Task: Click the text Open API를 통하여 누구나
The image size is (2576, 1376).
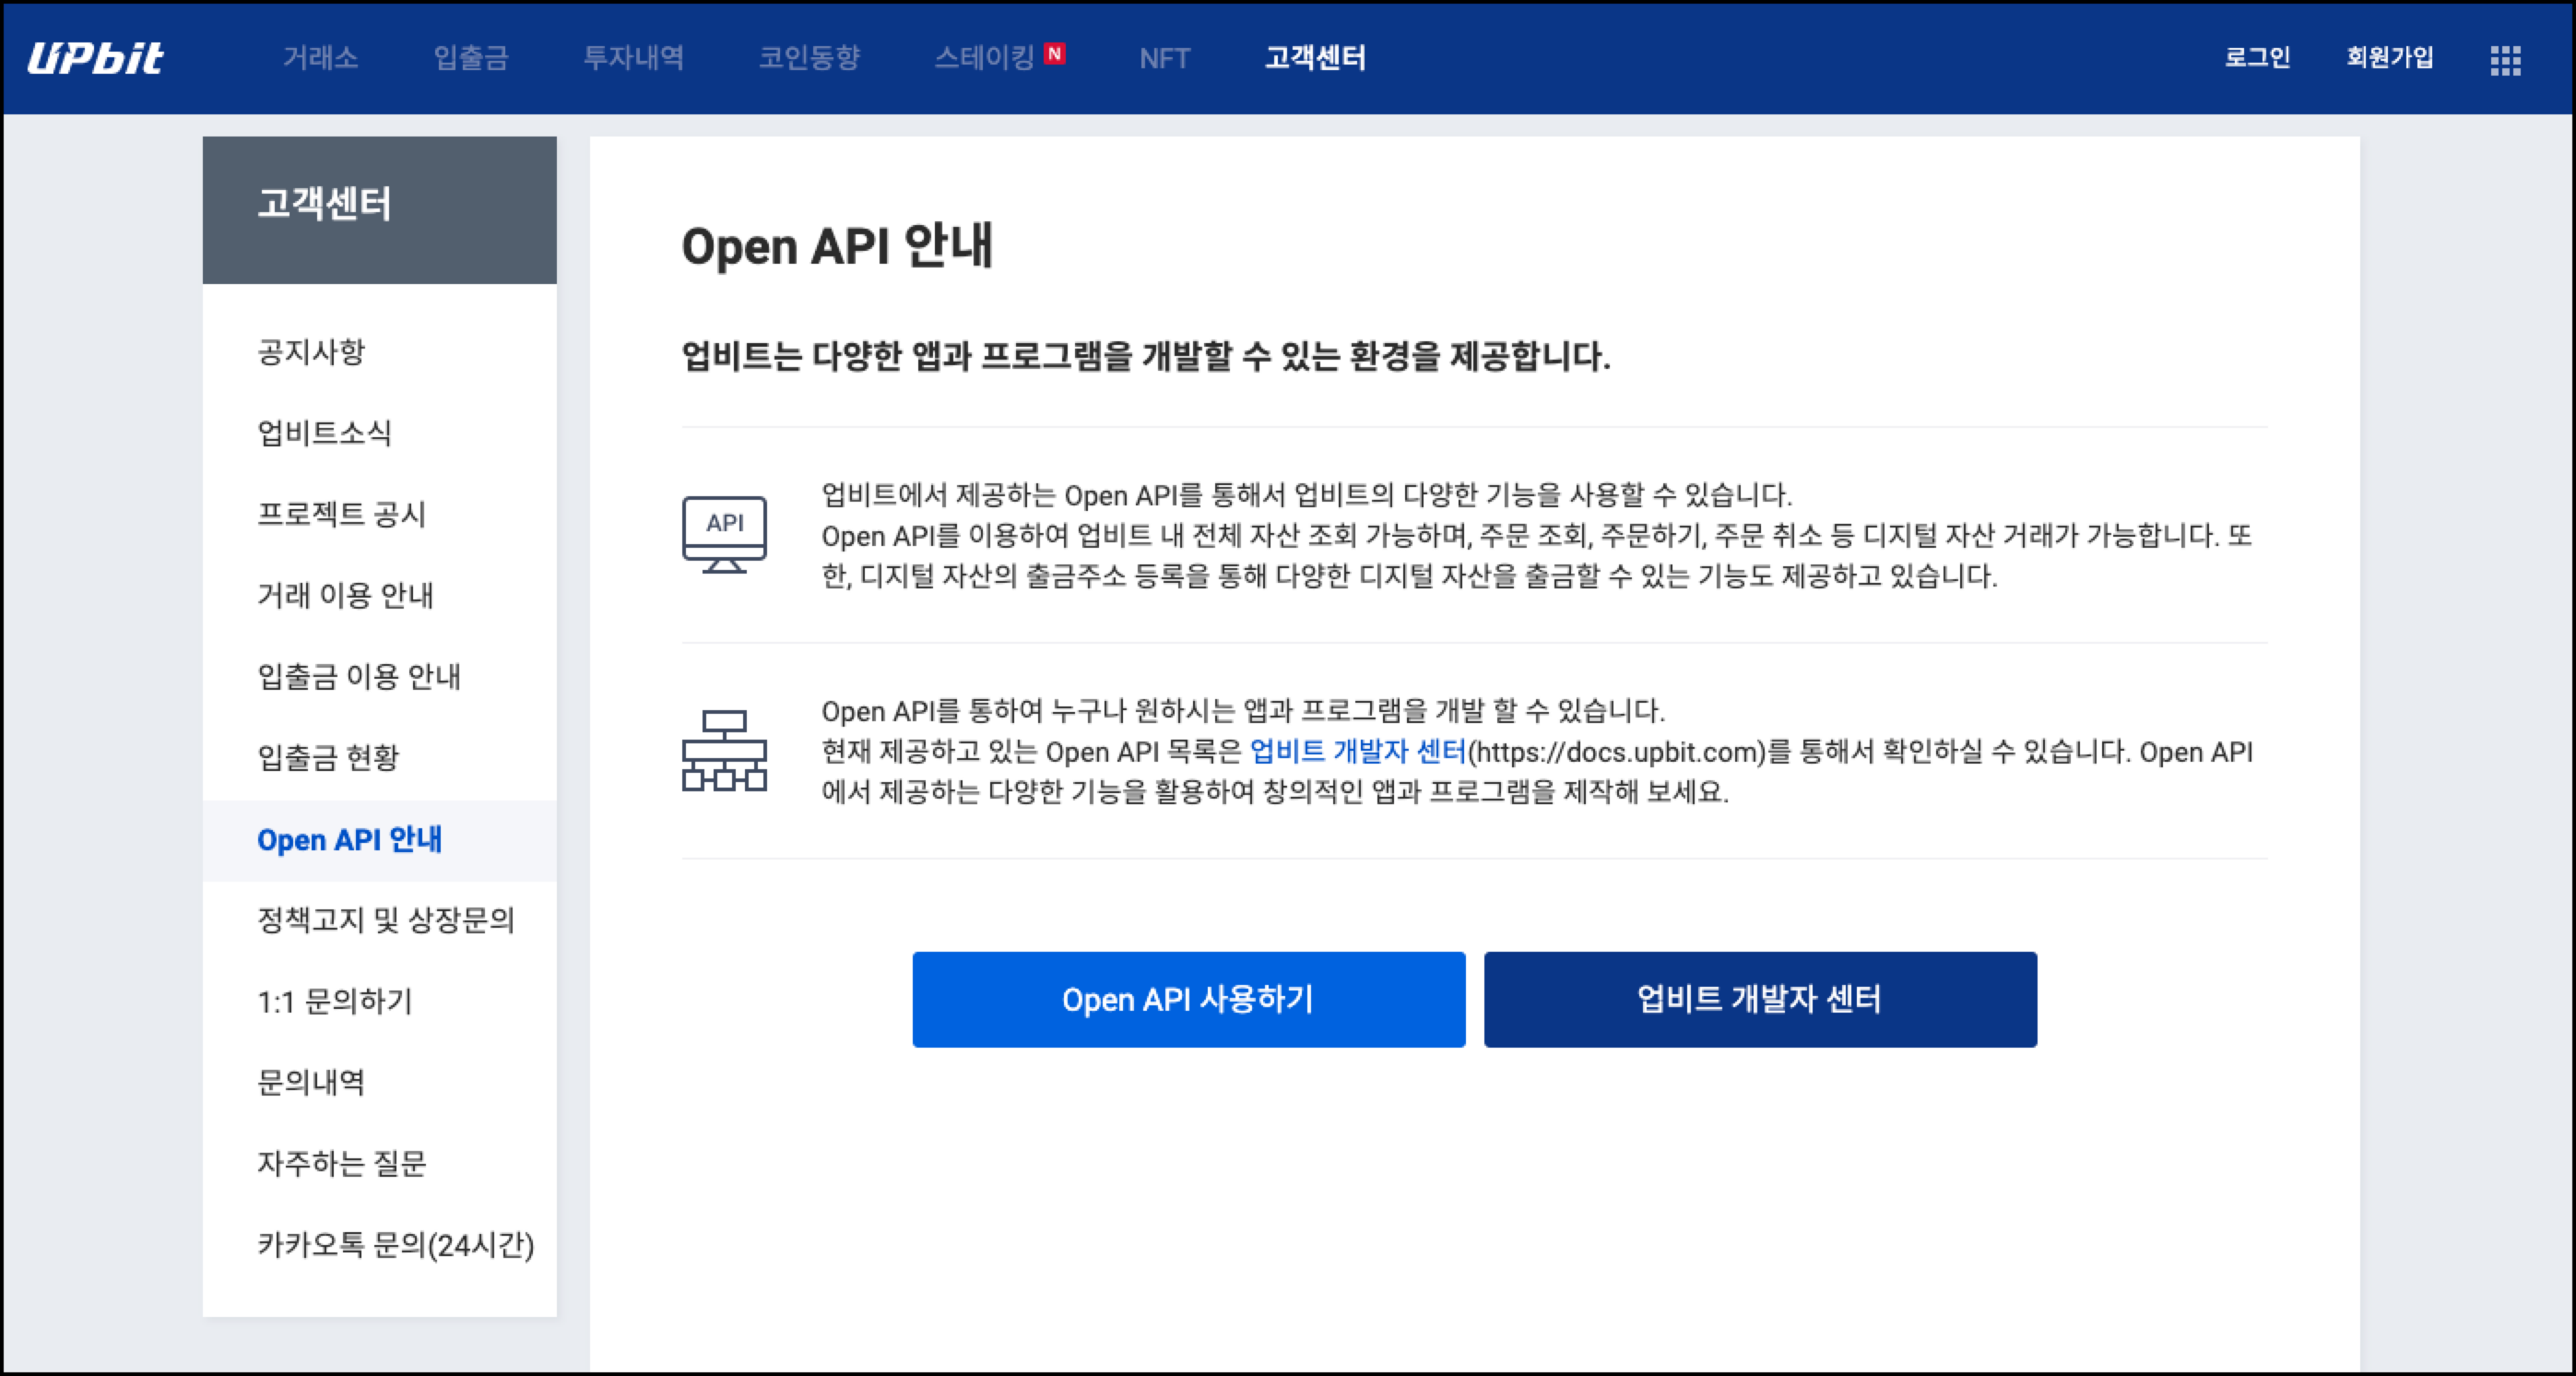Action: (1243, 711)
